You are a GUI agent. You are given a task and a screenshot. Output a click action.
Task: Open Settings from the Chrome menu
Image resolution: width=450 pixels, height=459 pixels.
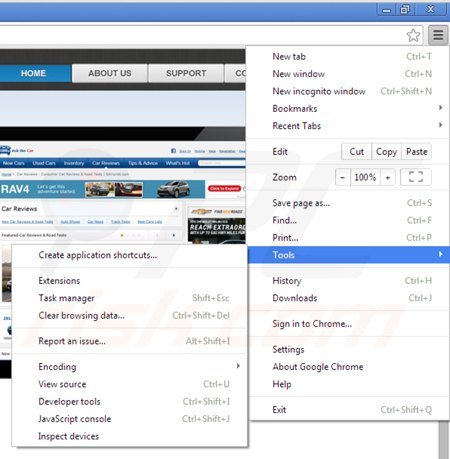tap(348, 349)
